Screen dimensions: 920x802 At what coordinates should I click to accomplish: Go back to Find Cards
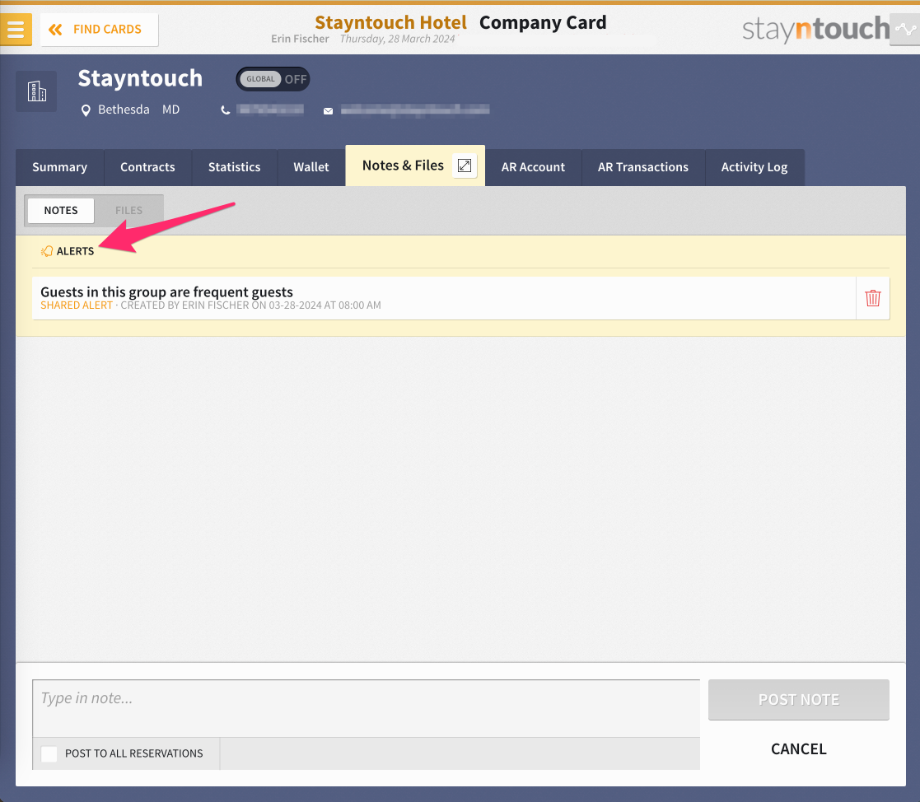tap(99, 29)
